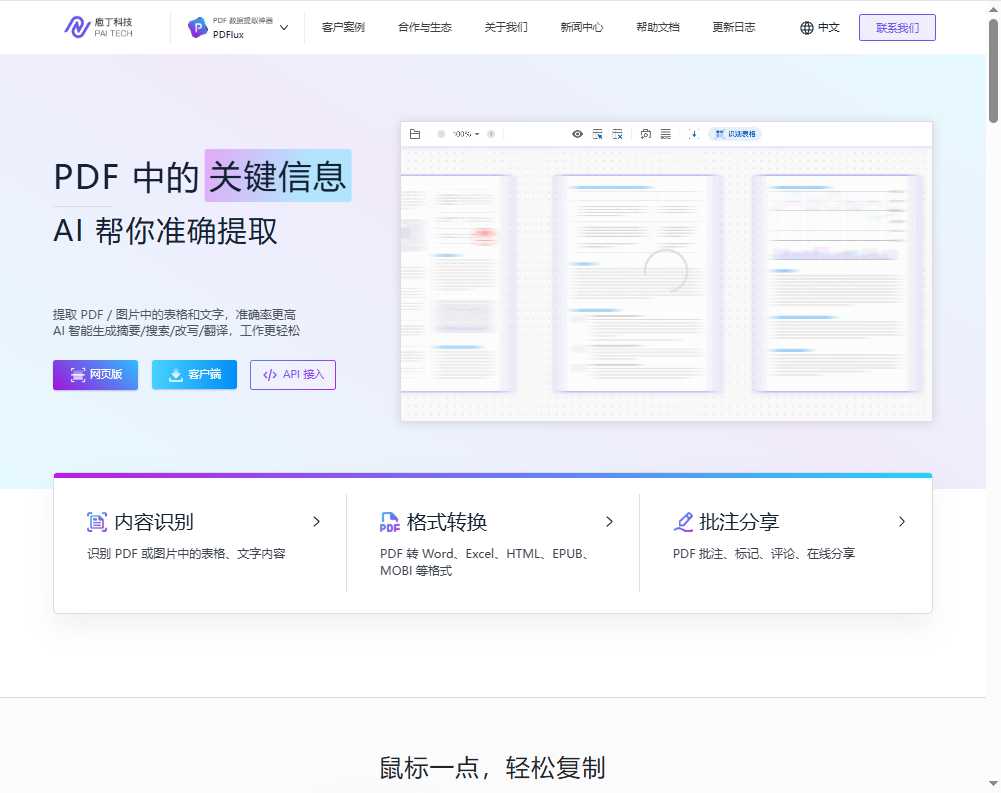The image size is (1001, 793).
Task: Click the 联系我们 button
Action: (897, 27)
